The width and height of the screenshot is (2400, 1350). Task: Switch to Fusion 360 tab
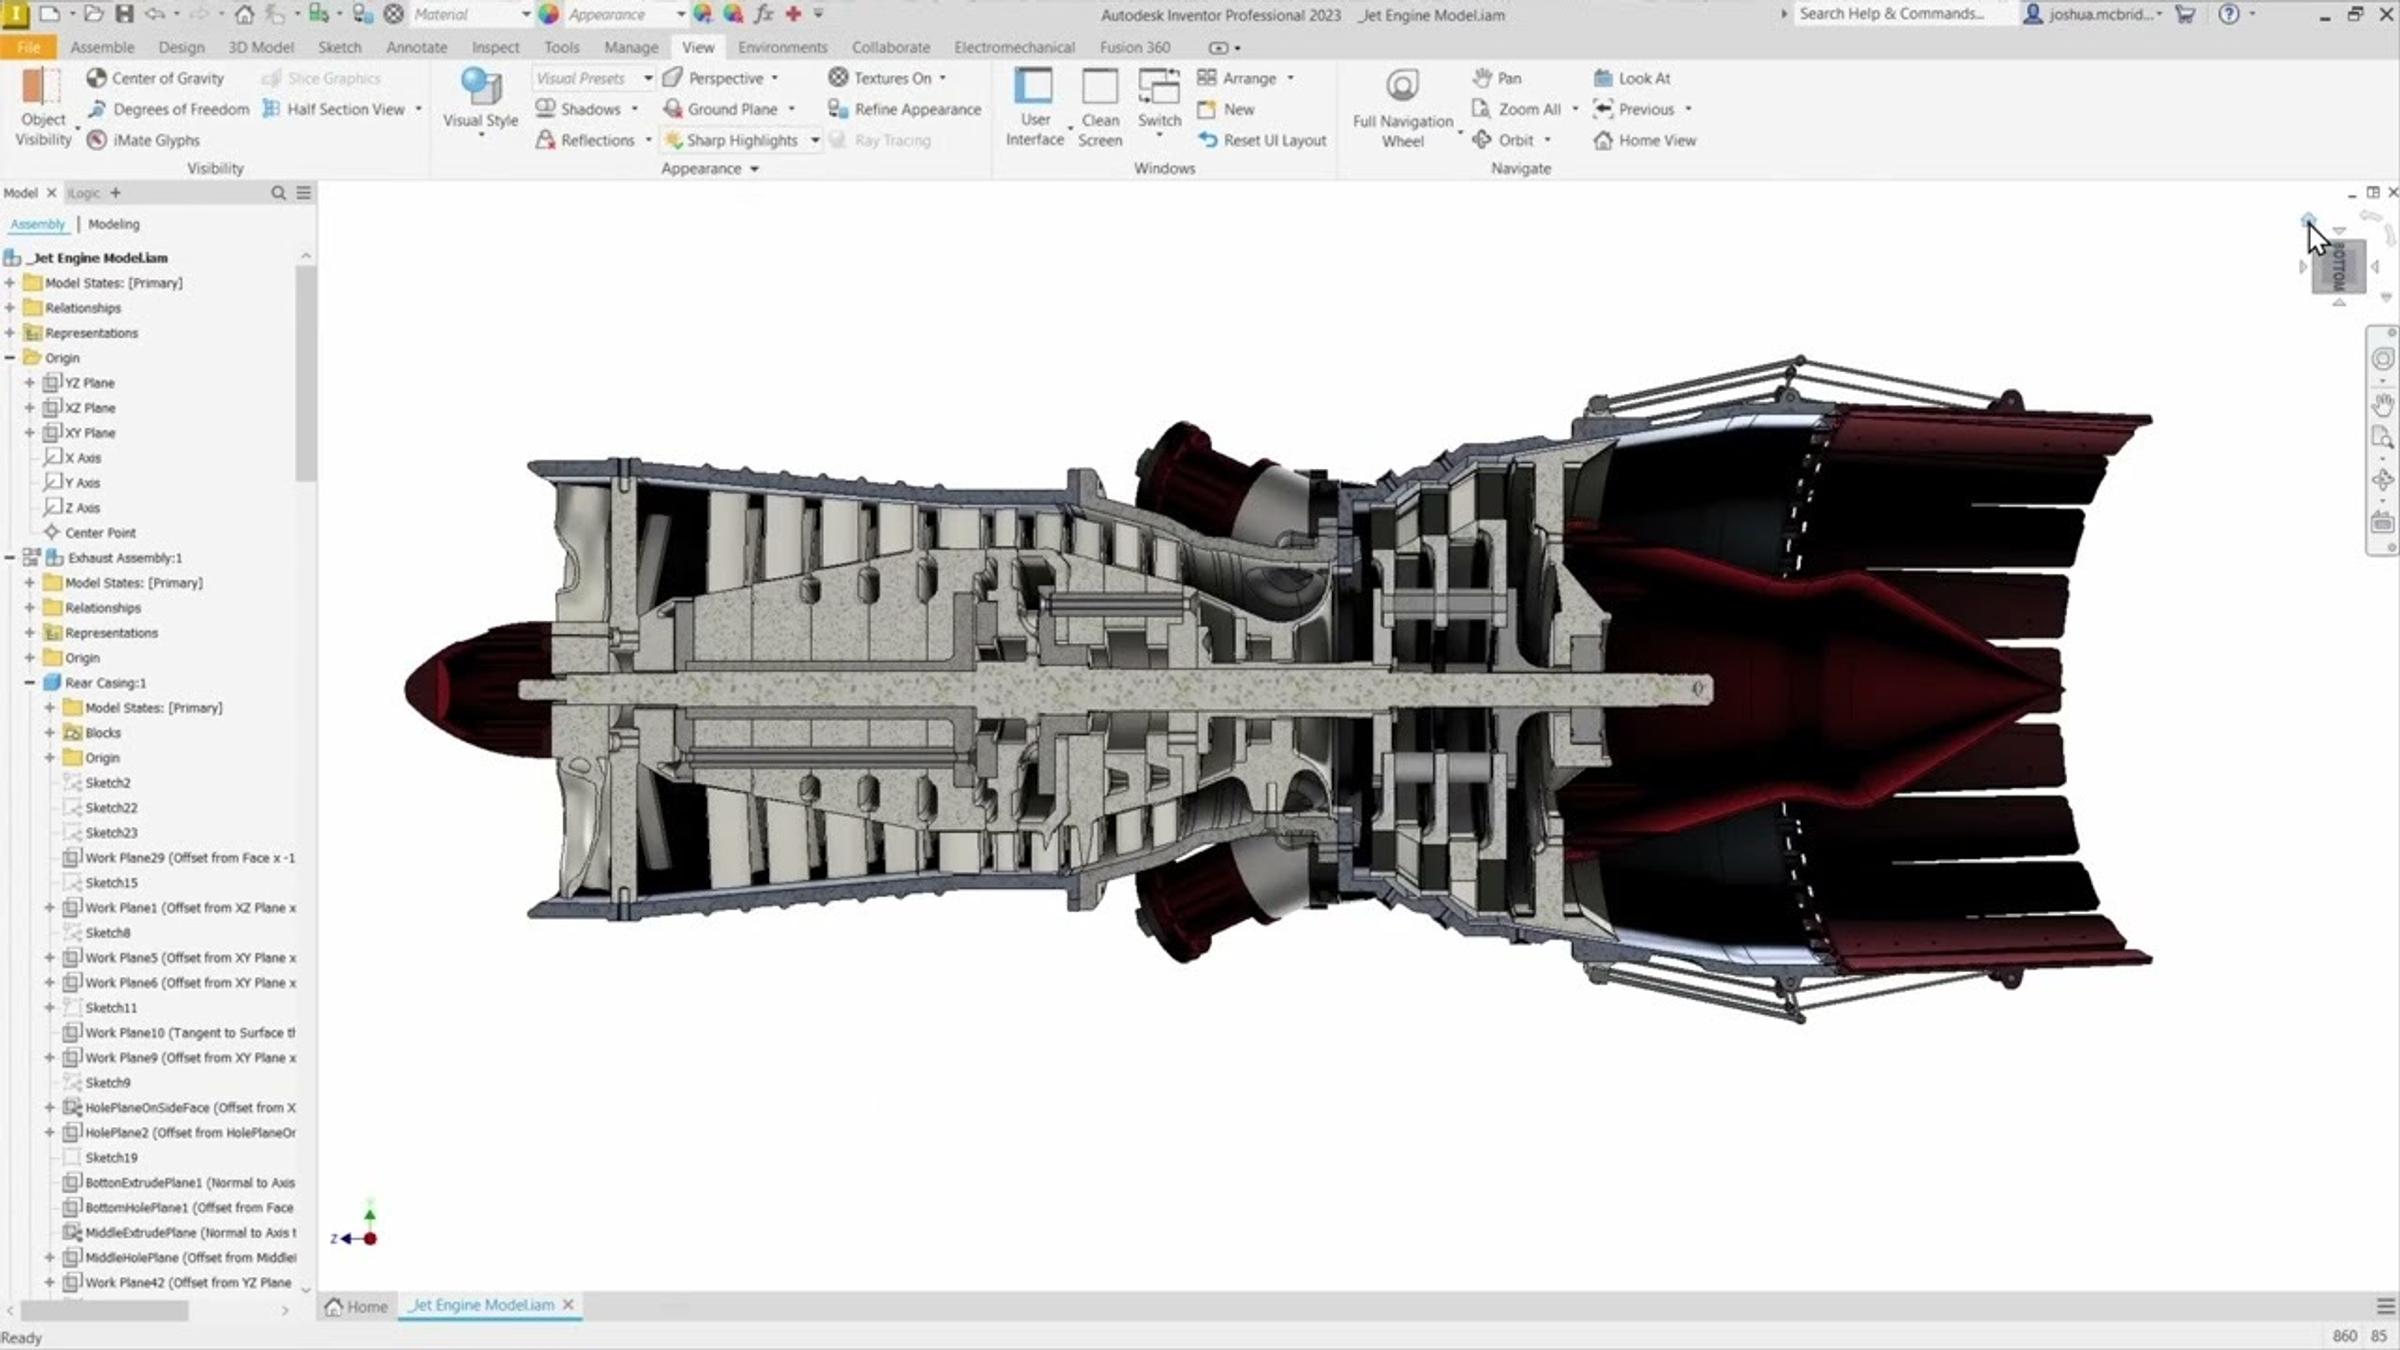[1134, 47]
